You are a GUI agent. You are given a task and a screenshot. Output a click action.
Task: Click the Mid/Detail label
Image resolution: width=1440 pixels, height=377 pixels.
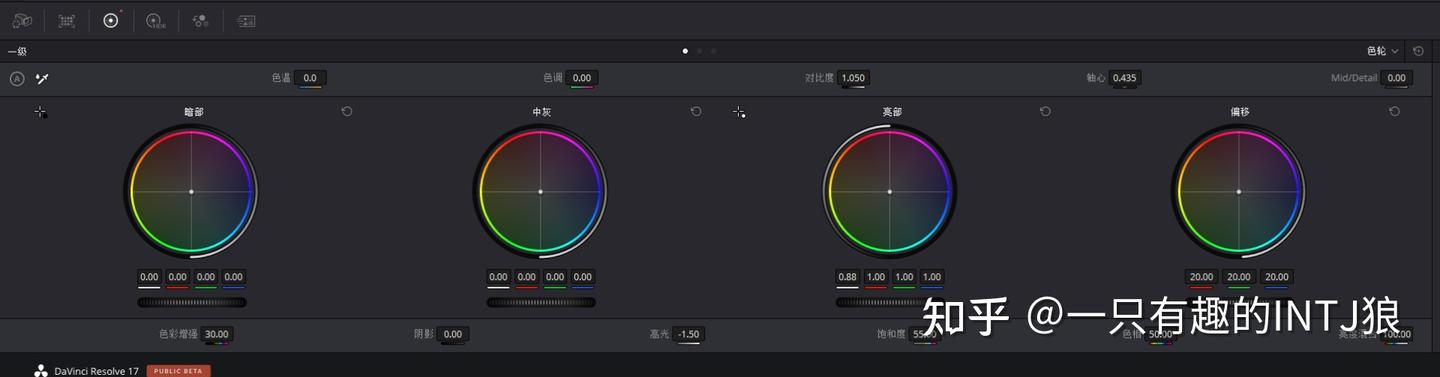point(1354,78)
